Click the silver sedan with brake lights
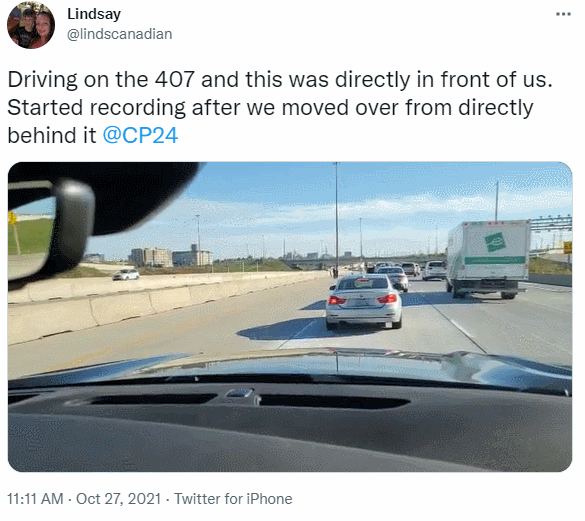The width and height of the screenshot is (585, 521). click(x=364, y=302)
